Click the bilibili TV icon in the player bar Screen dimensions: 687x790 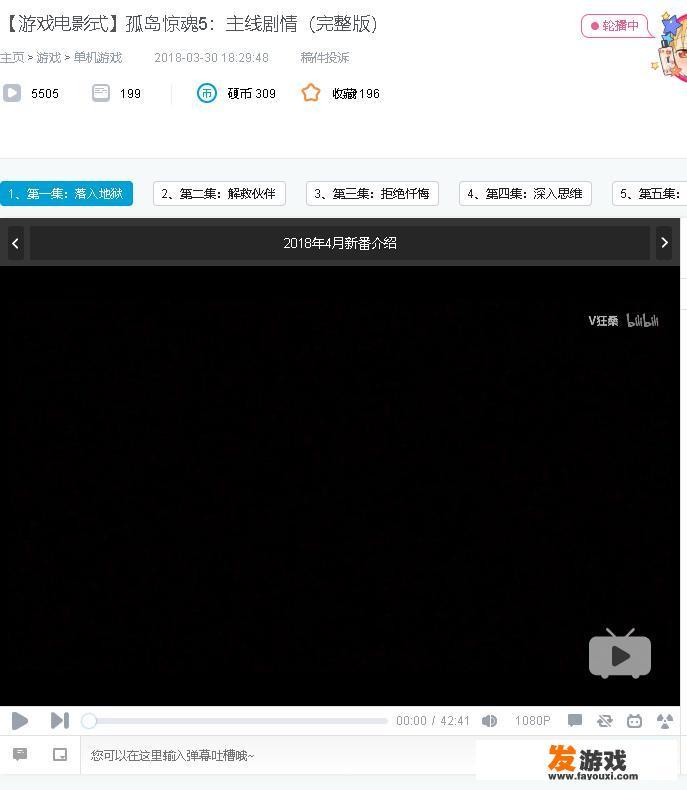634,721
